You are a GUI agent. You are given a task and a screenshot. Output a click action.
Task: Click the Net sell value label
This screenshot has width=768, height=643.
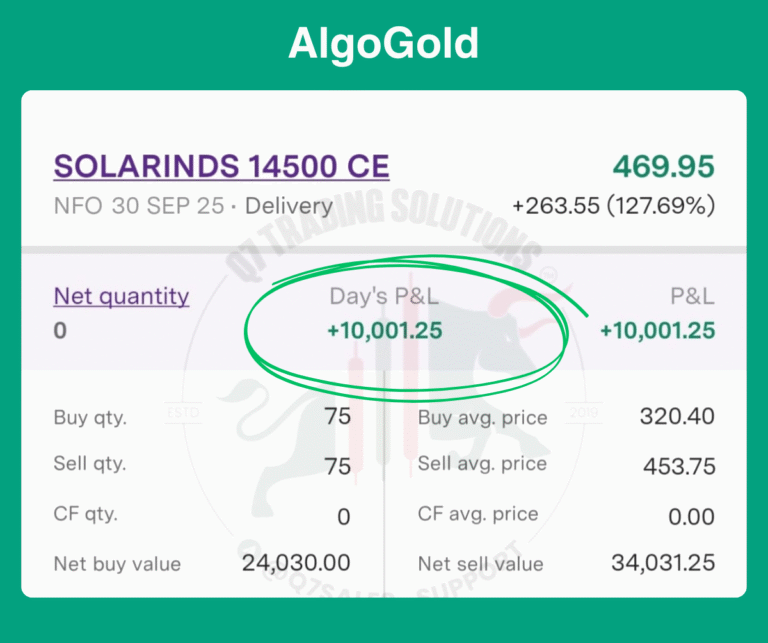481,564
